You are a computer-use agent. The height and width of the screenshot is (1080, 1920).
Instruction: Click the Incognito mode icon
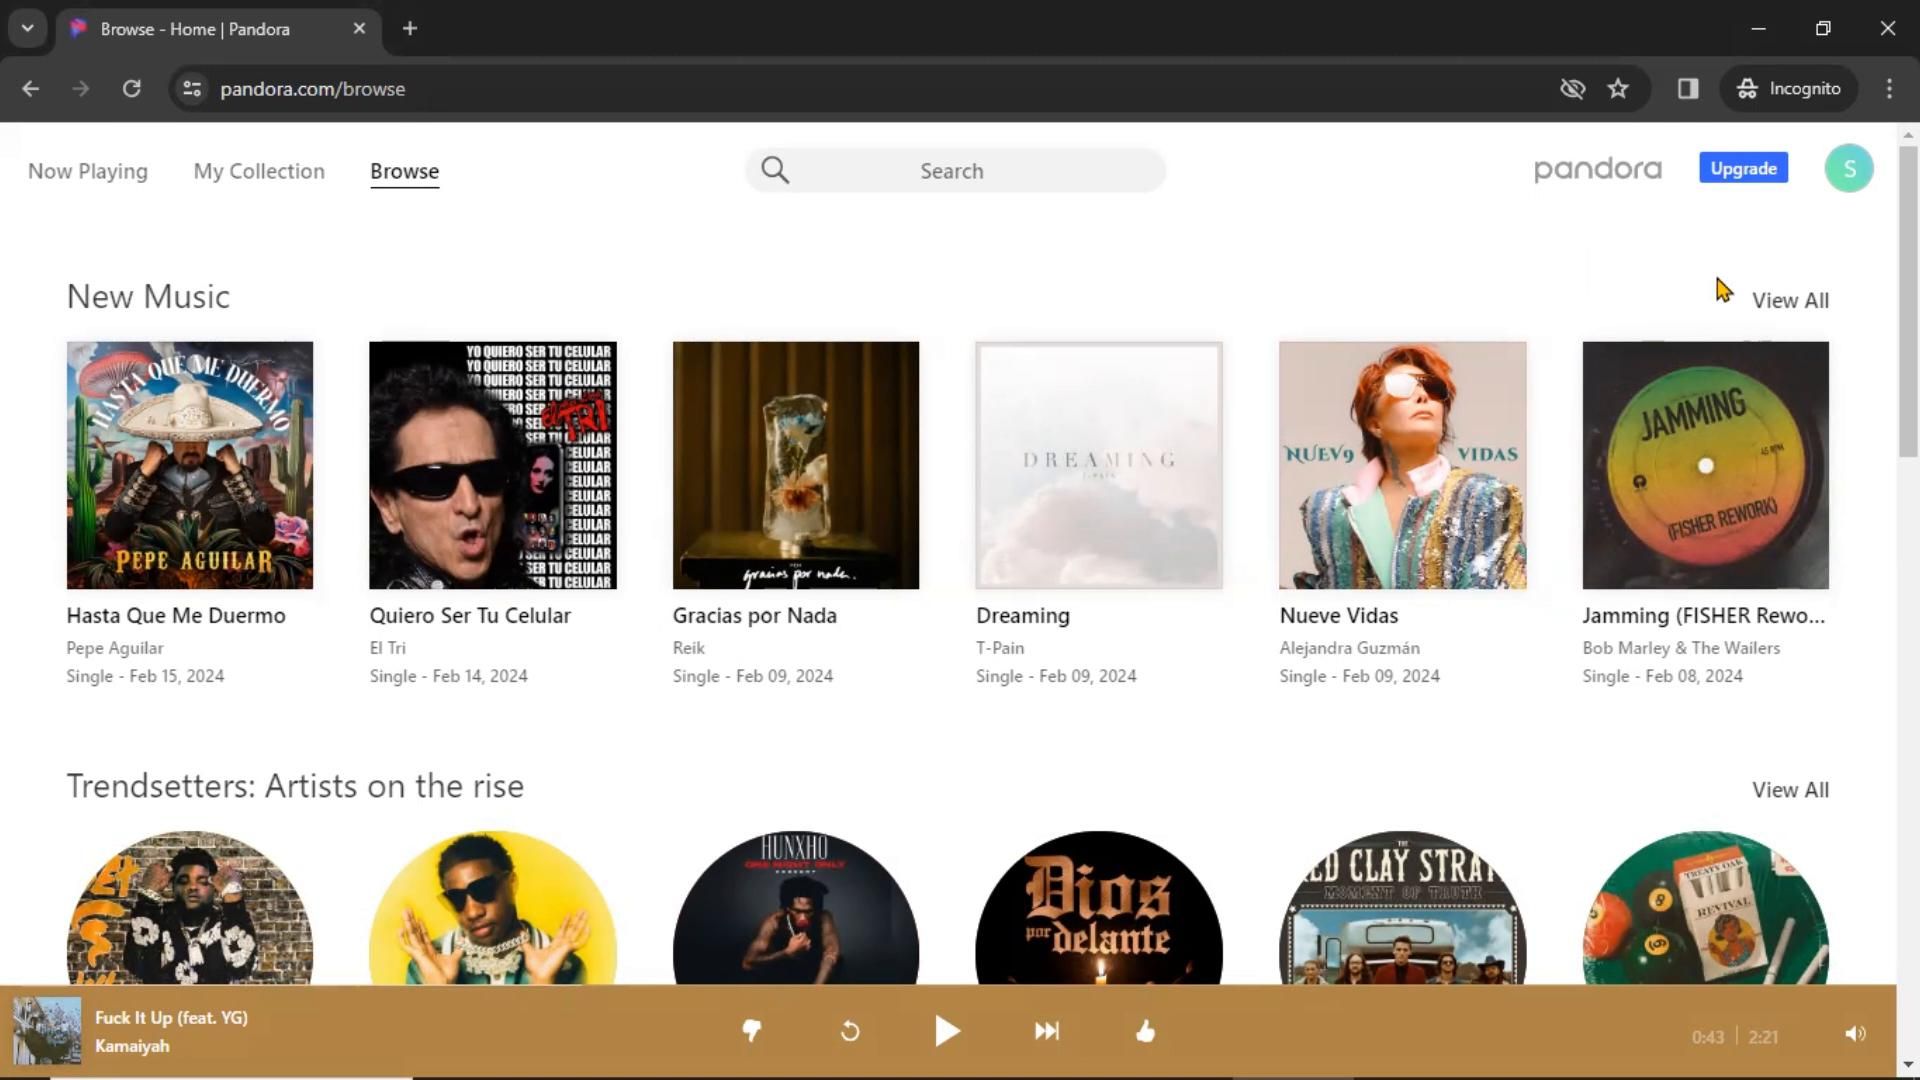(1746, 88)
